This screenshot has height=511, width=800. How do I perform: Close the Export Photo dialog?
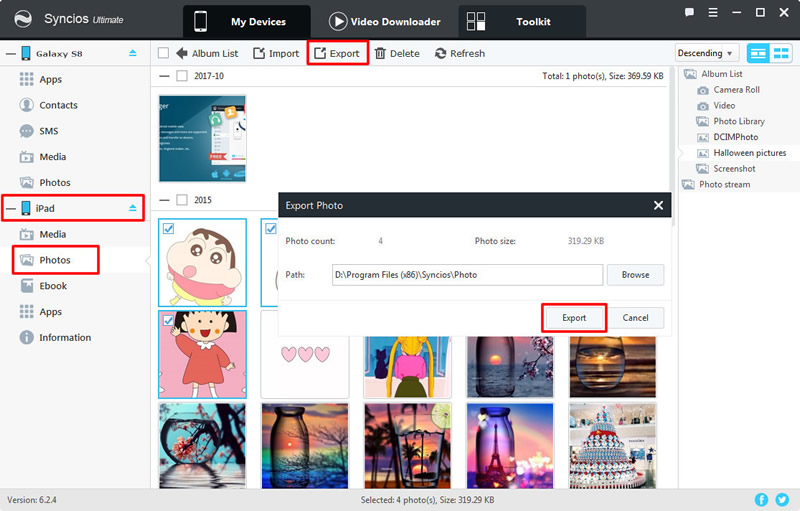[658, 205]
